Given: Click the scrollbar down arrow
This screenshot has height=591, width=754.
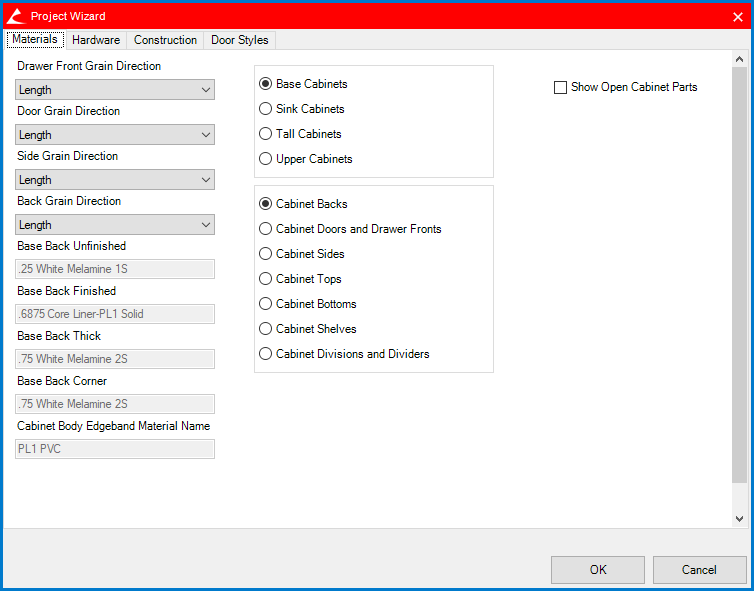Looking at the screenshot, I should pyautogui.click(x=740, y=519).
